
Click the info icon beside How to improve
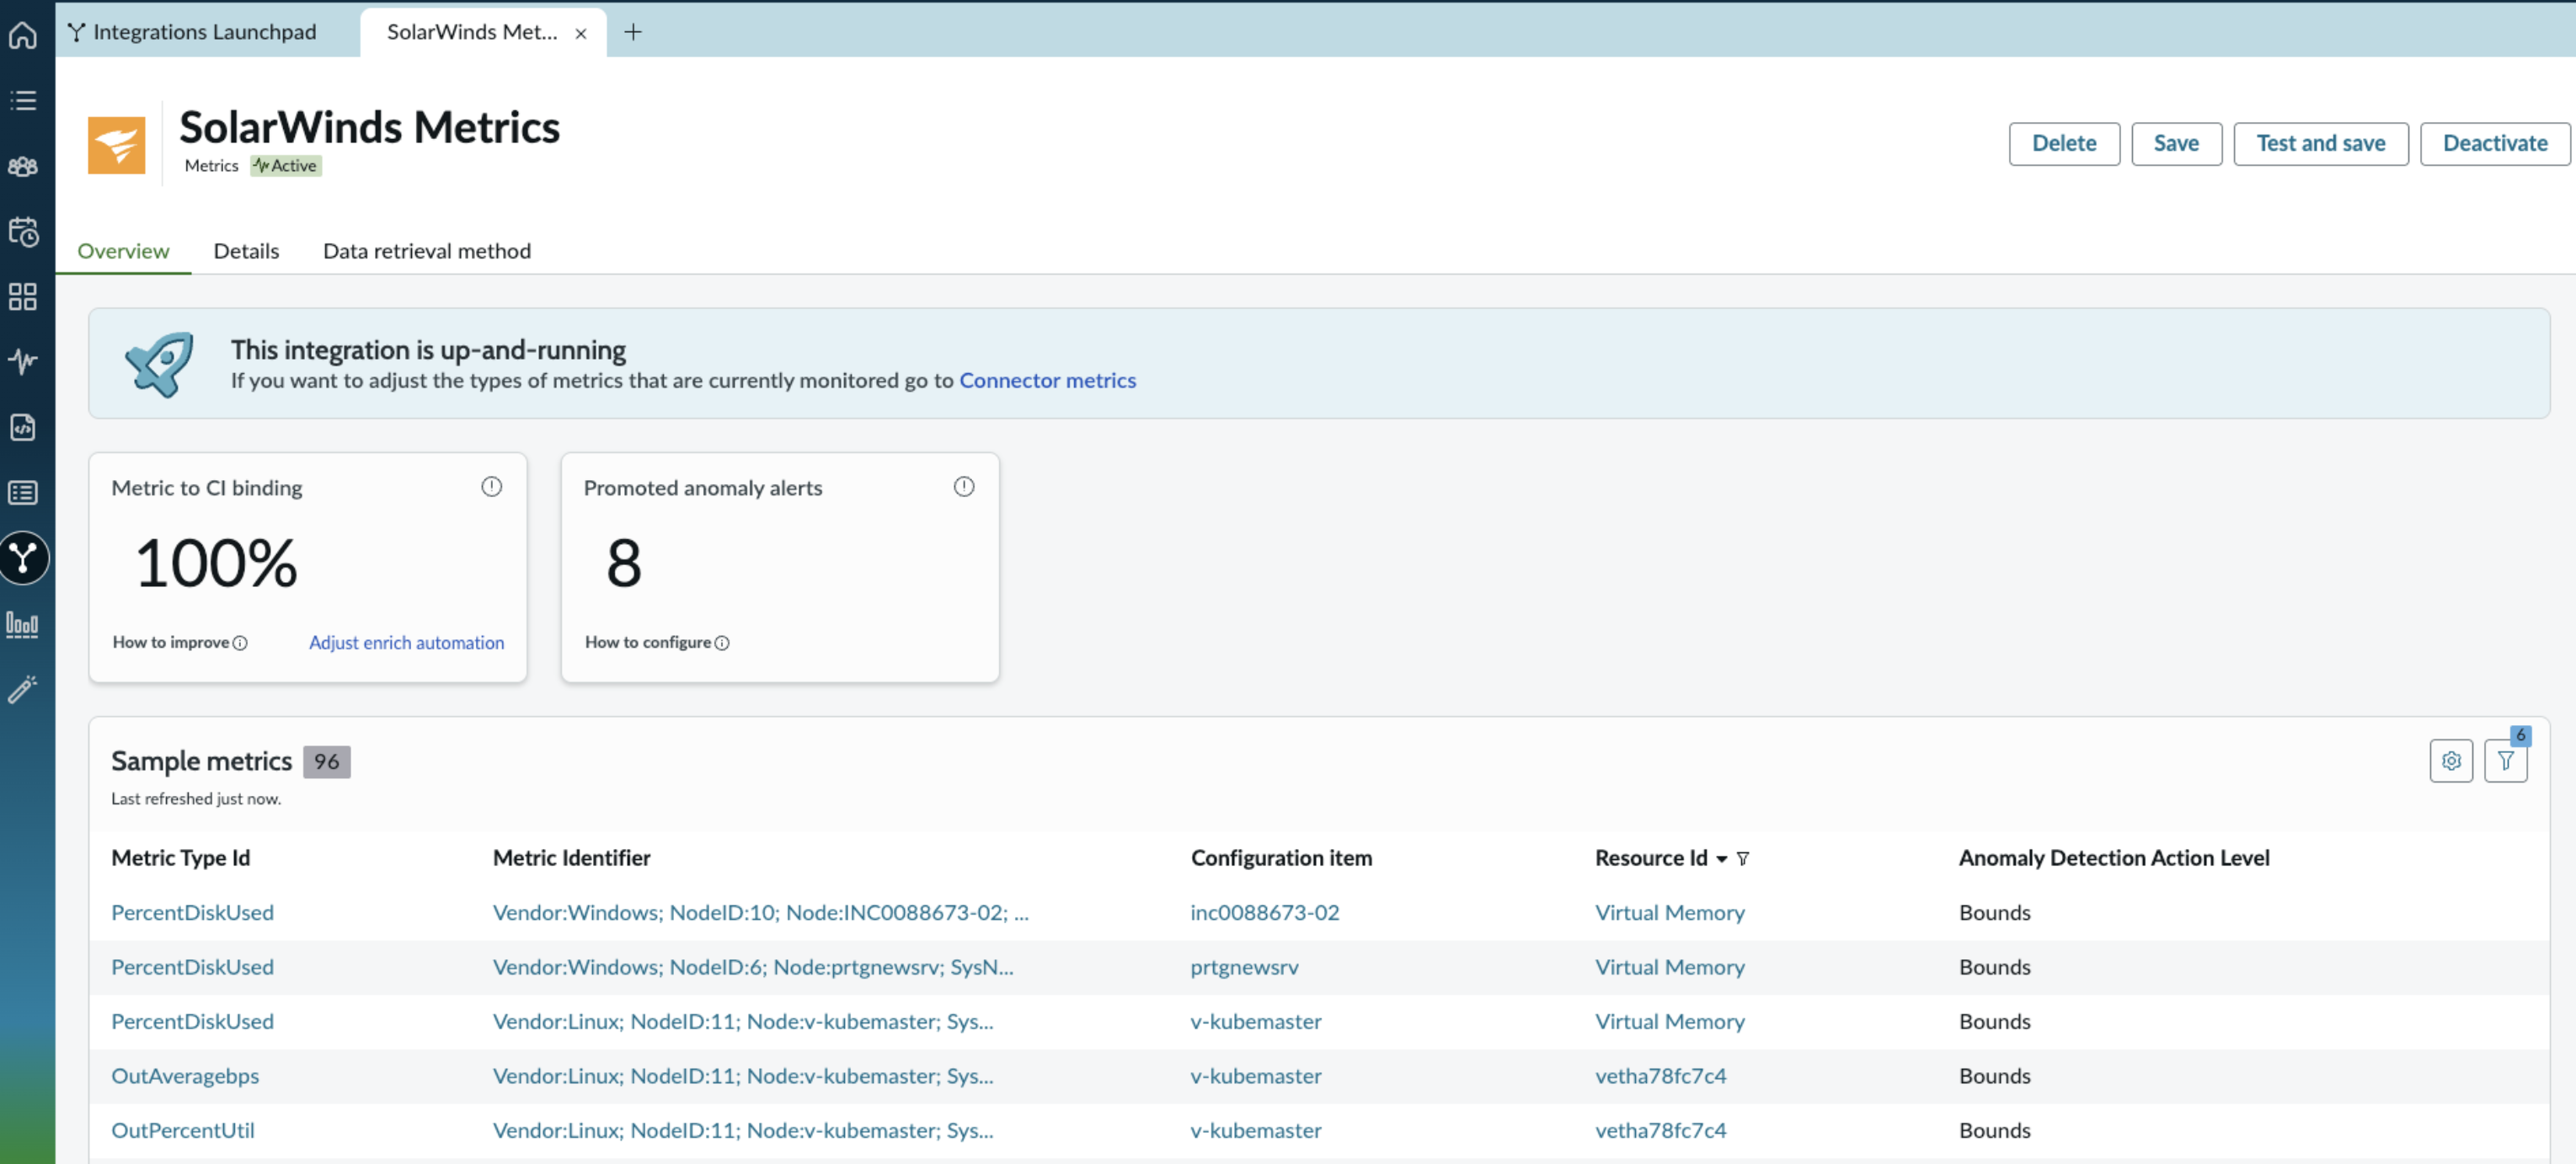pyautogui.click(x=240, y=643)
